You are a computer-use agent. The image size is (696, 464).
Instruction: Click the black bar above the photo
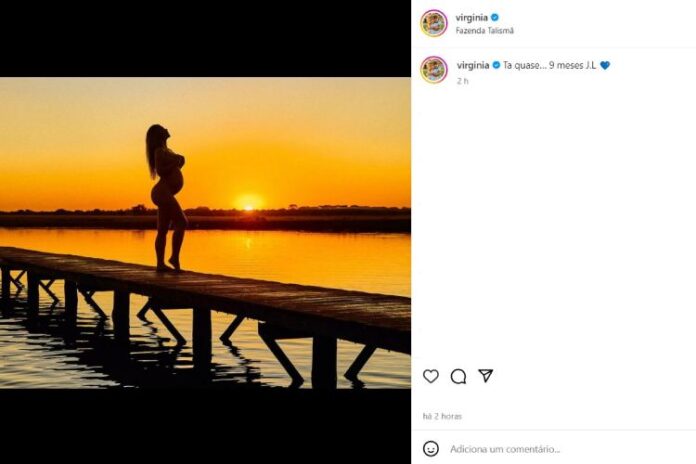click(205, 38)
